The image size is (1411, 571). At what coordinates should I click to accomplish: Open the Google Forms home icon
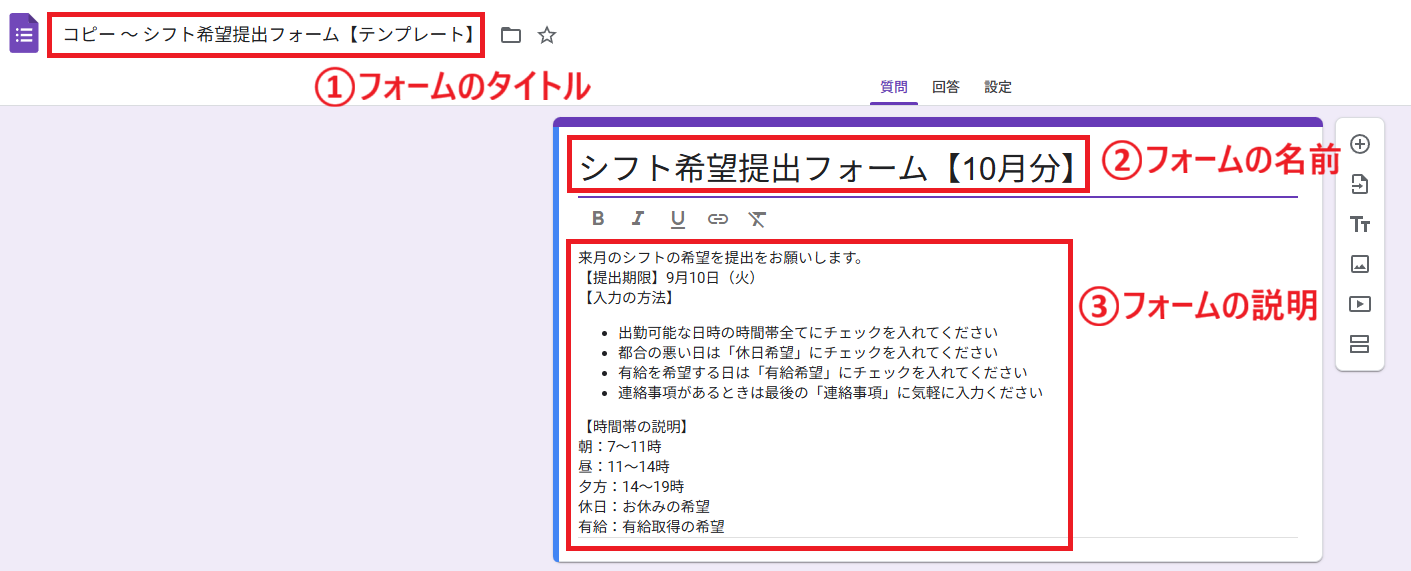pos(24,34)
